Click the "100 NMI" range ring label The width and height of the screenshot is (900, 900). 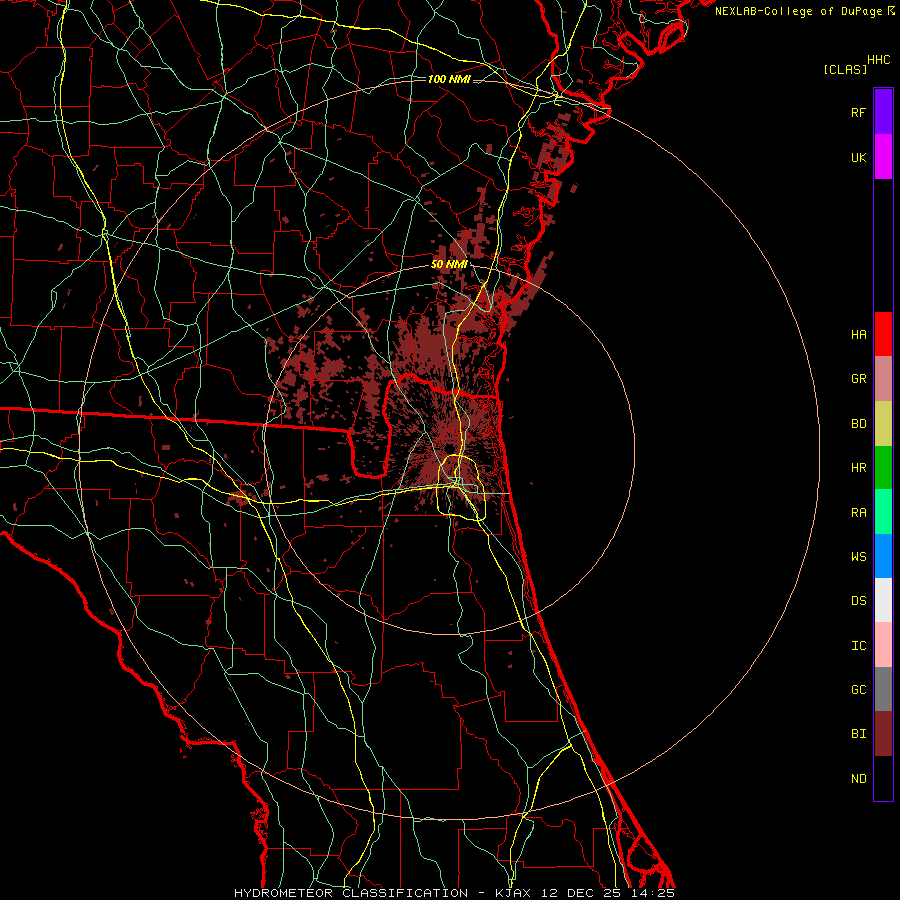click(x=449, y=79)
